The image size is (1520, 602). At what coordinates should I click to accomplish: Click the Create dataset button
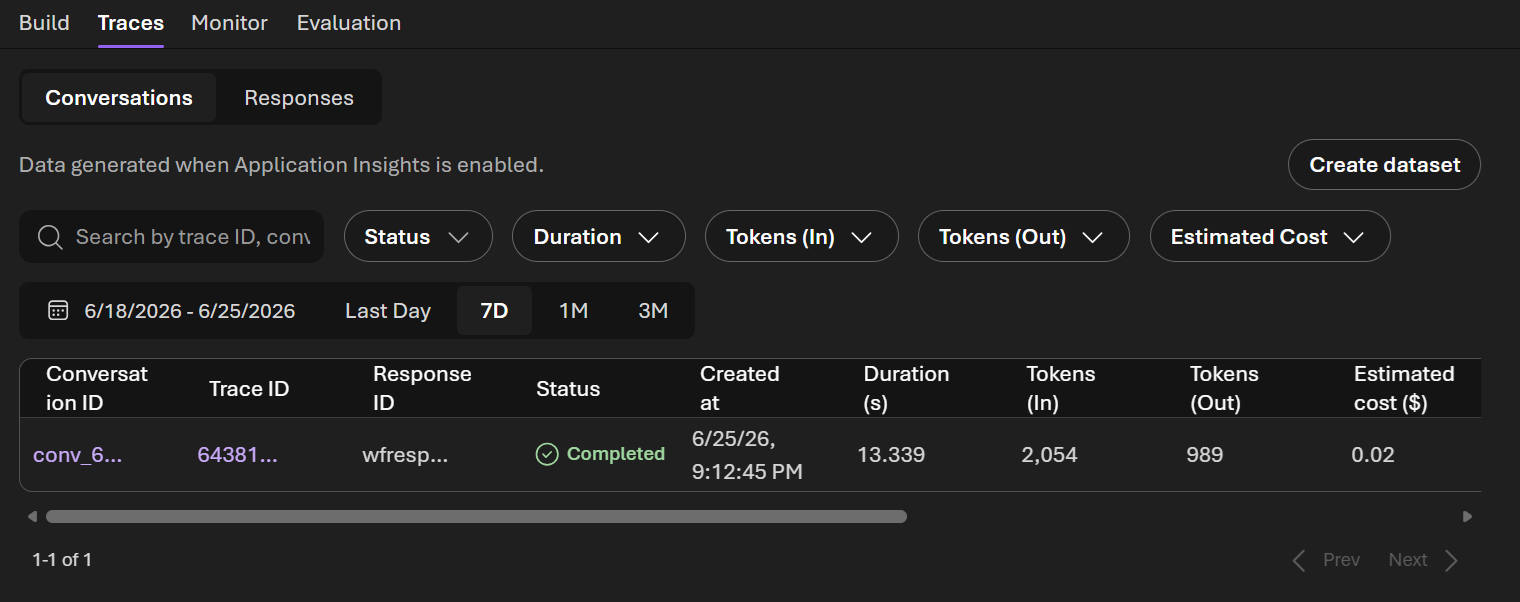1385,165
